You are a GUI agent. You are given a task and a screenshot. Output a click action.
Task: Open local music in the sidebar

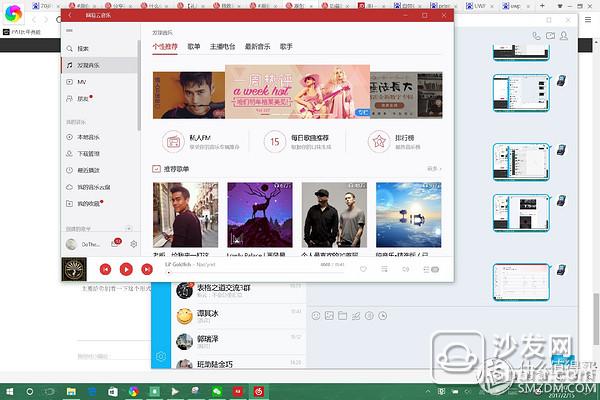[x=99, y=137]
